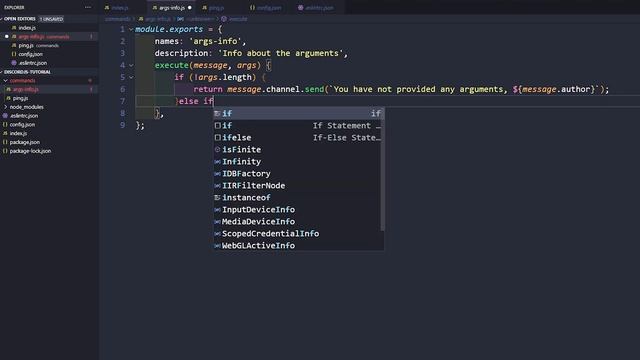Open .eslintrc.json in the project file tree
Image resolution: width=640 pixels, height=360 pixels.
tap(49, 116)
